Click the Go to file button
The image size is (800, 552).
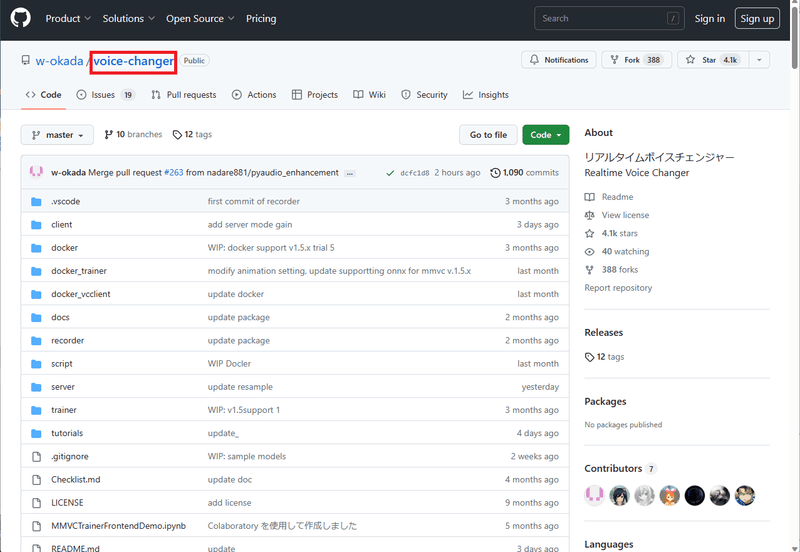488,135
